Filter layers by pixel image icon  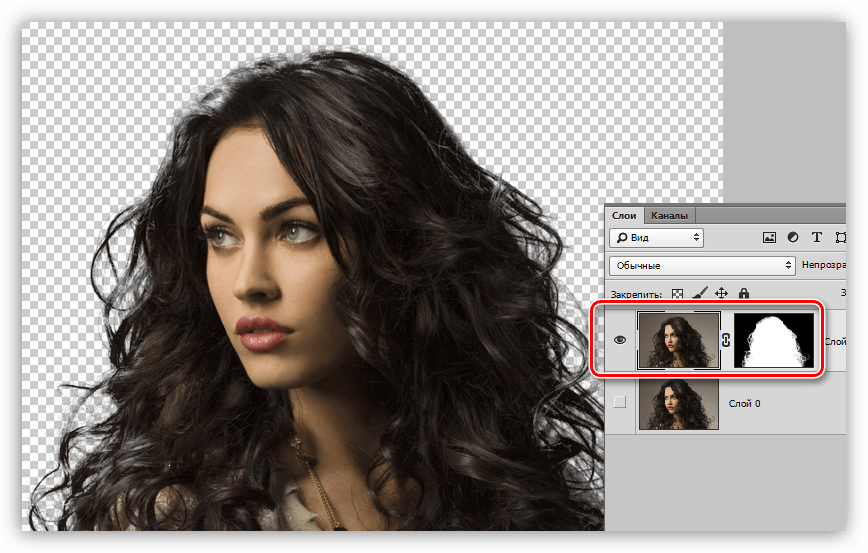click(x=769, y=237)
